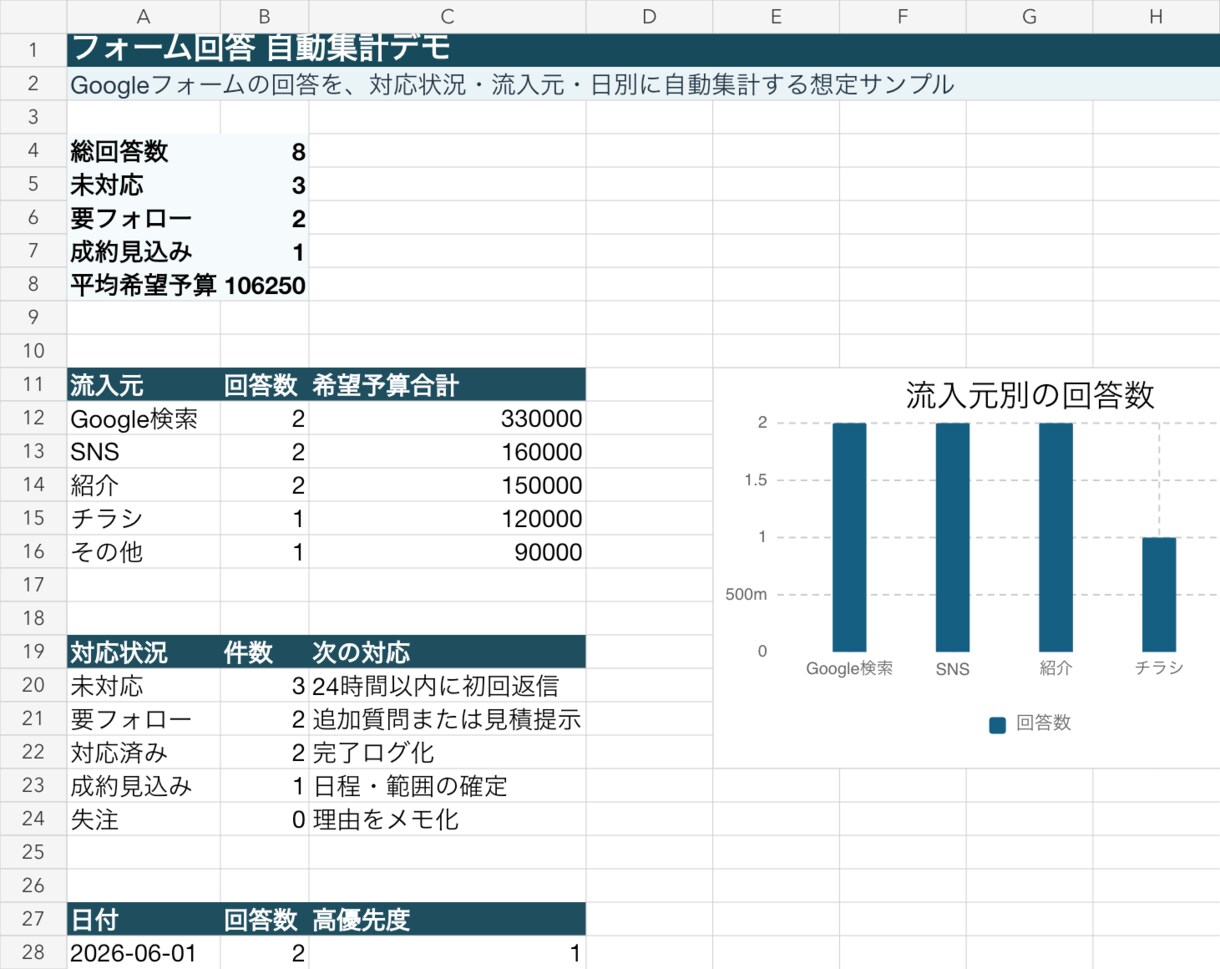Select the 2026-06-01 date cell

(x=144, y=953)
